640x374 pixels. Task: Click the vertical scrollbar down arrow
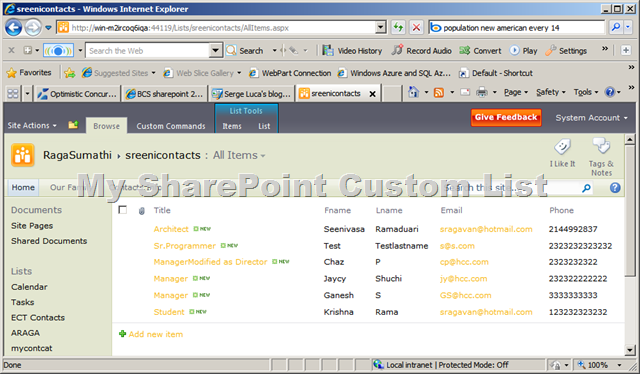coord(630,350)
